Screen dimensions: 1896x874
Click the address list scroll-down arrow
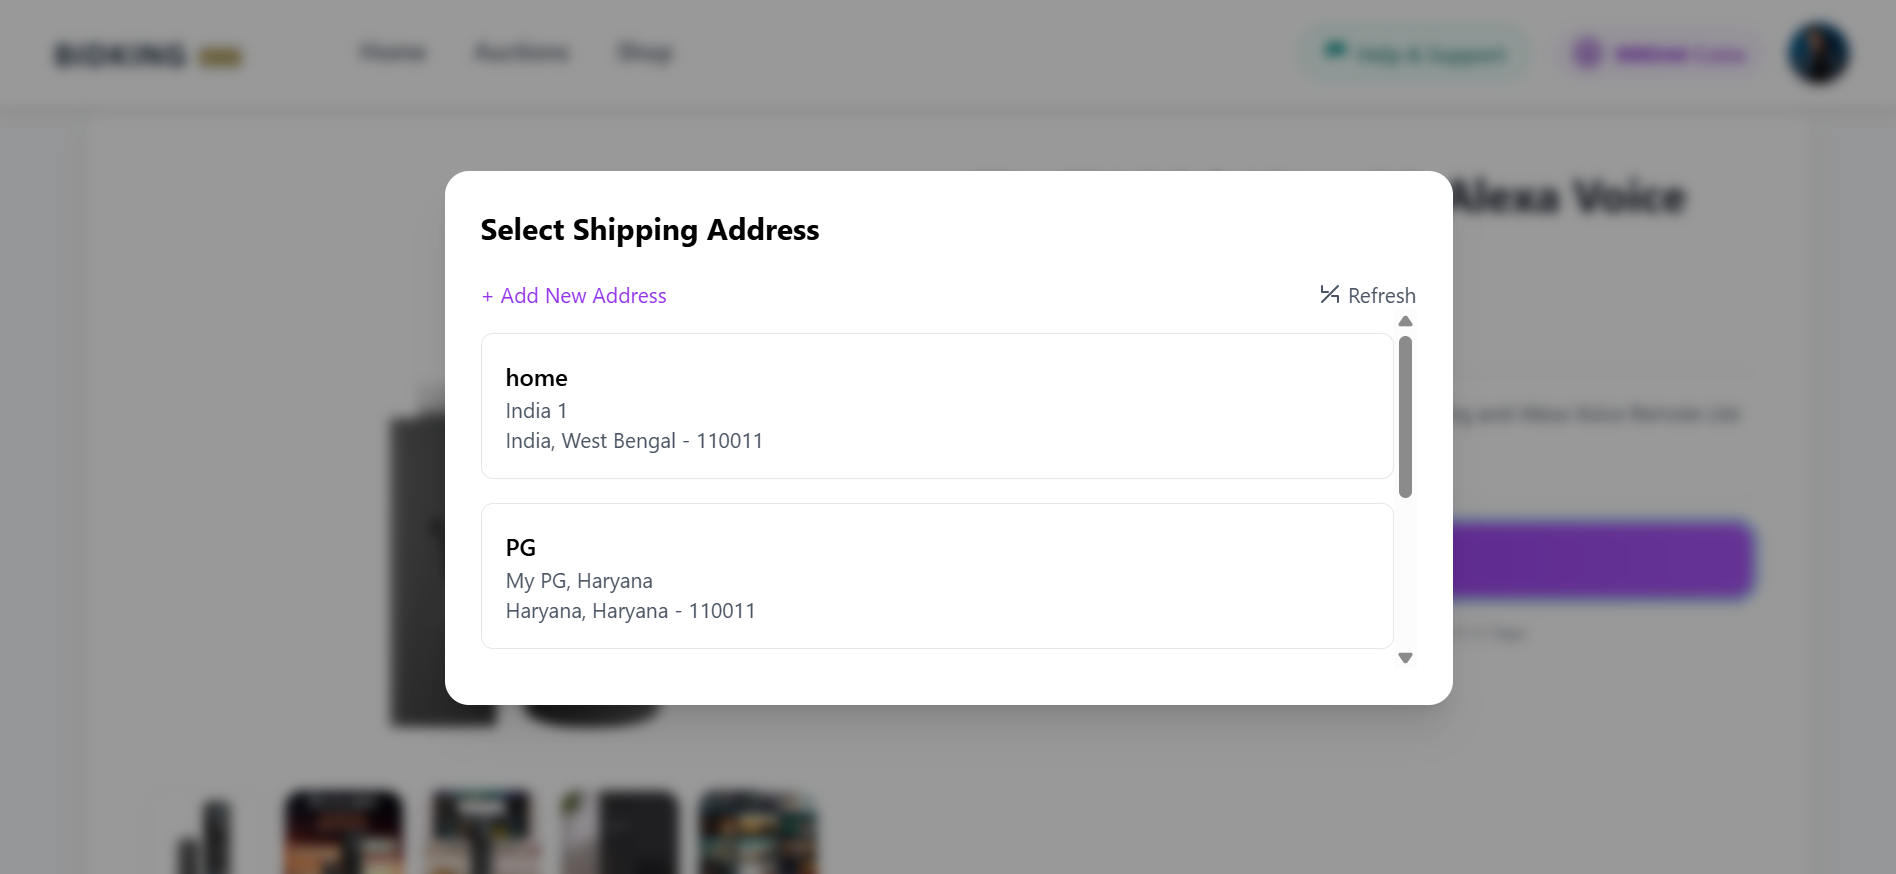click(1405, 657)
